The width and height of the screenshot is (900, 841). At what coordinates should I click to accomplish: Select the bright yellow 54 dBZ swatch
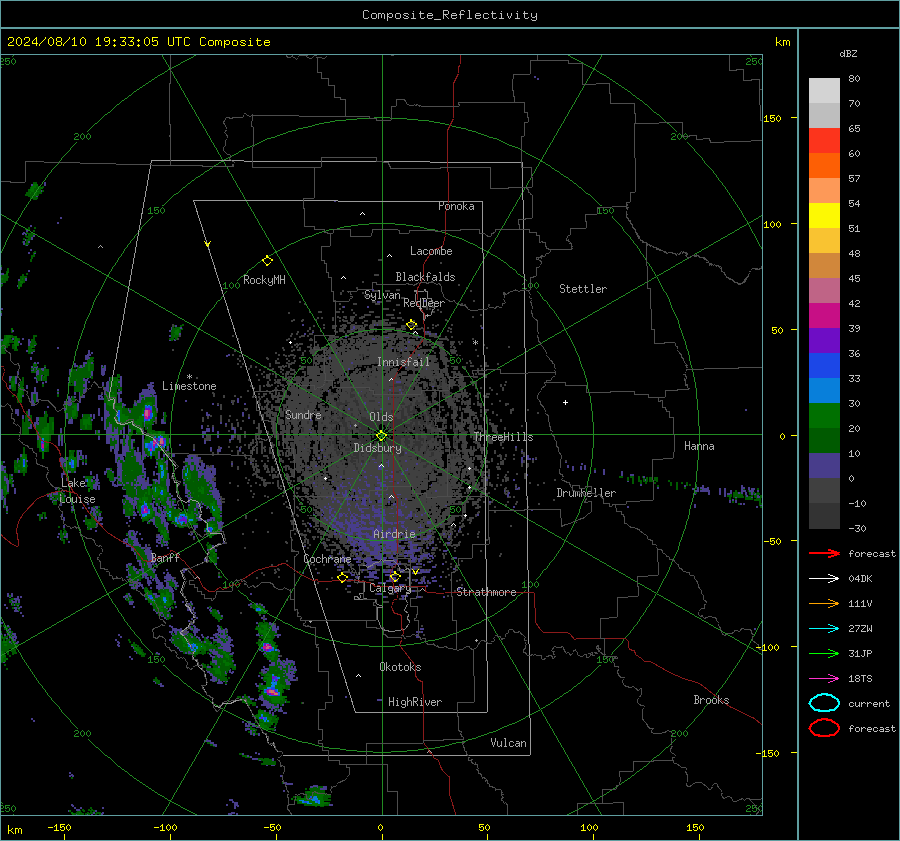coord(824,215)
